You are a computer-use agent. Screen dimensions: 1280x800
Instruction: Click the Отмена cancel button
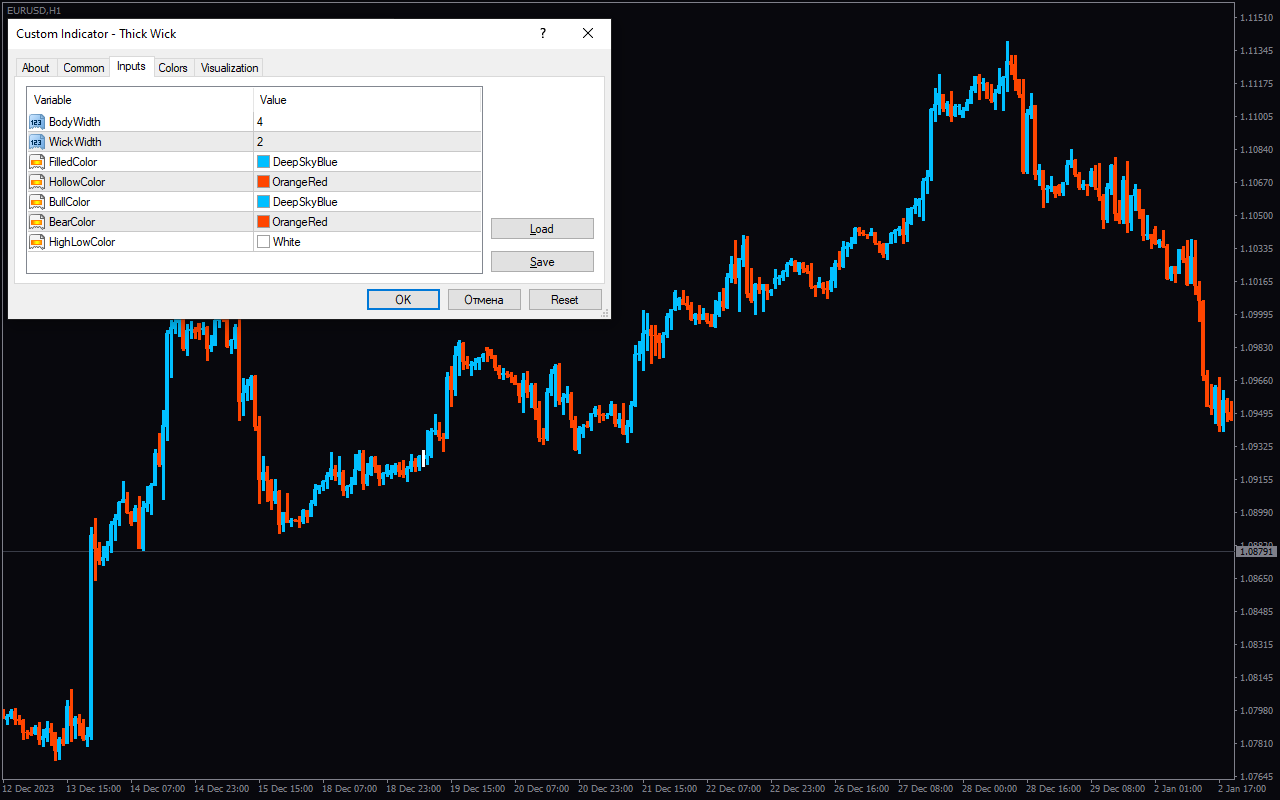[484, 300]
